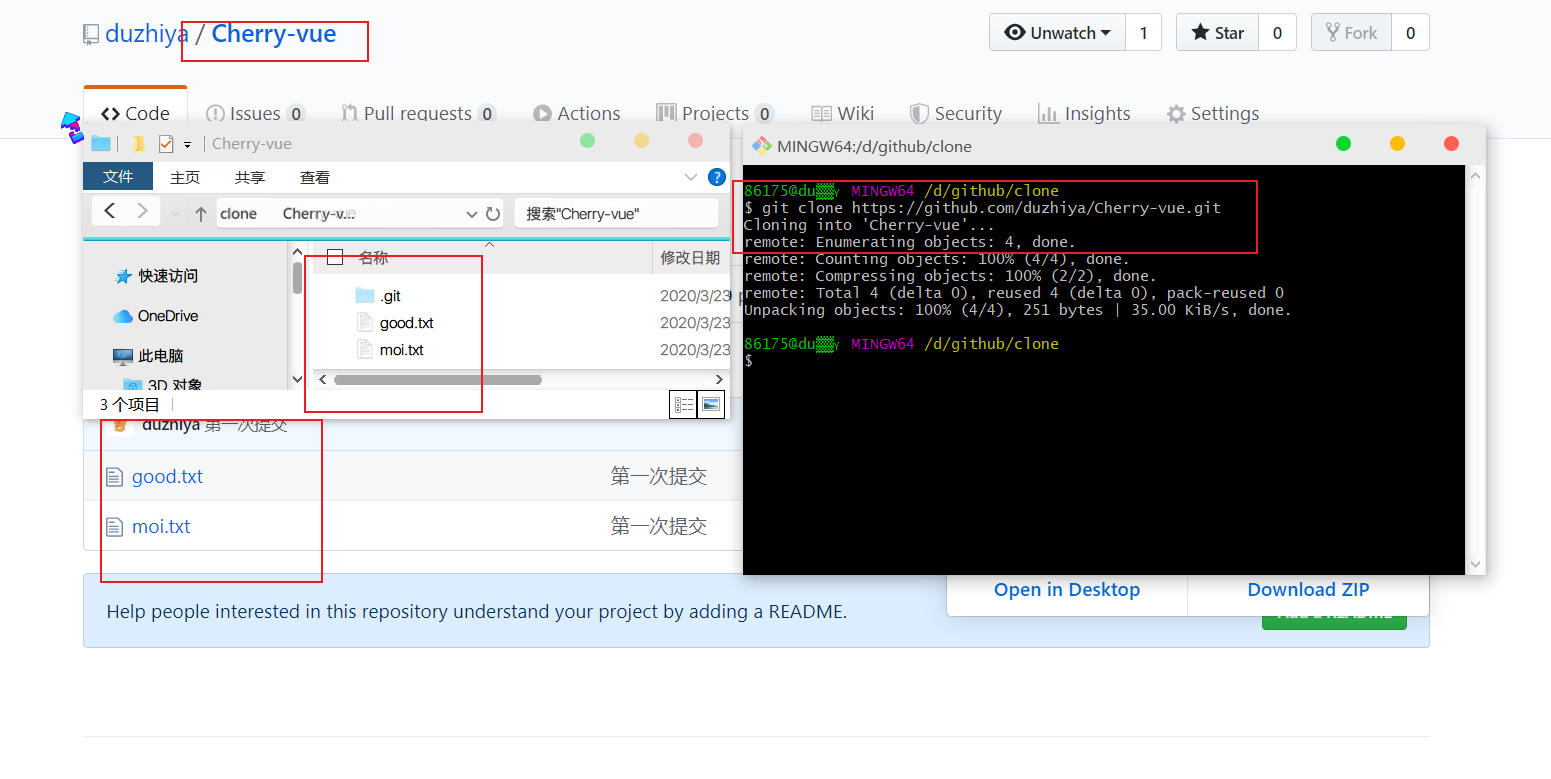This screenshot has width=1551, height=779.
Task: Select moi.txt in the Explorer file list
Action: (x=401, y=350)
